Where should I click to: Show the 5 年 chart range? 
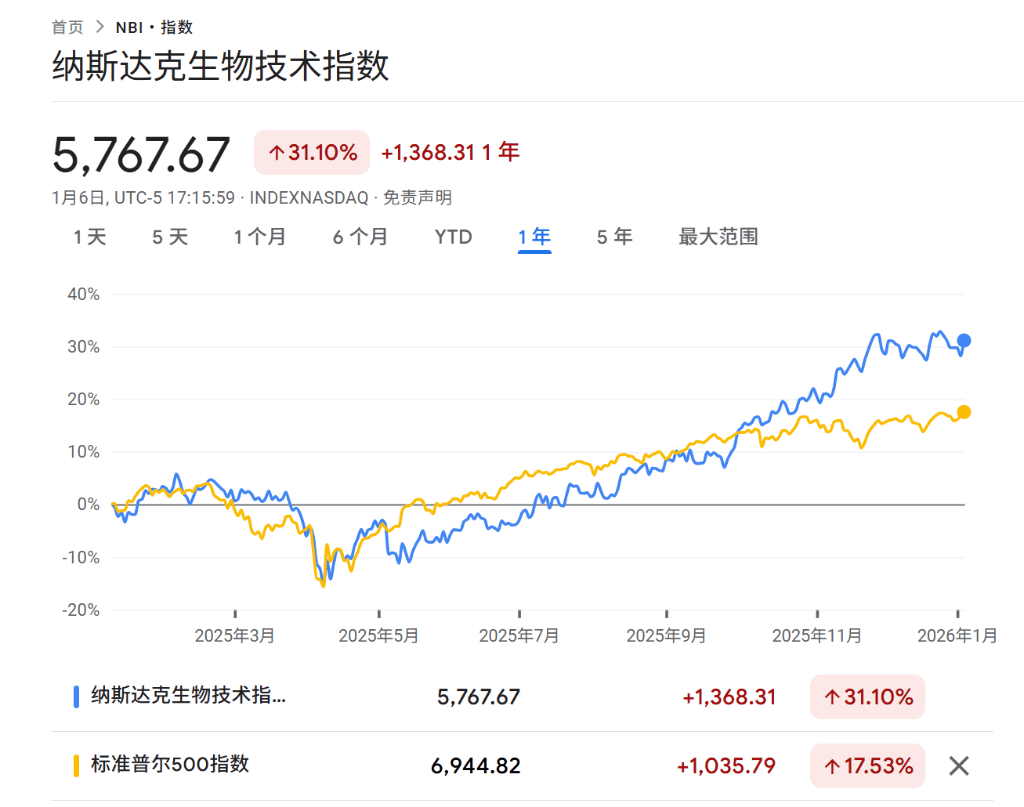[x=614, y=237]
